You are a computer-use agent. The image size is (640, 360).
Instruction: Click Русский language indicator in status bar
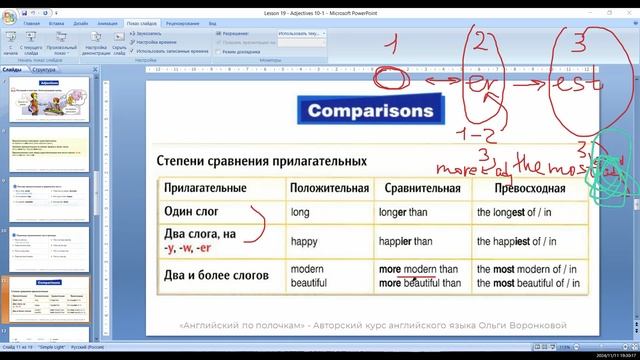(x=88, y=347)
